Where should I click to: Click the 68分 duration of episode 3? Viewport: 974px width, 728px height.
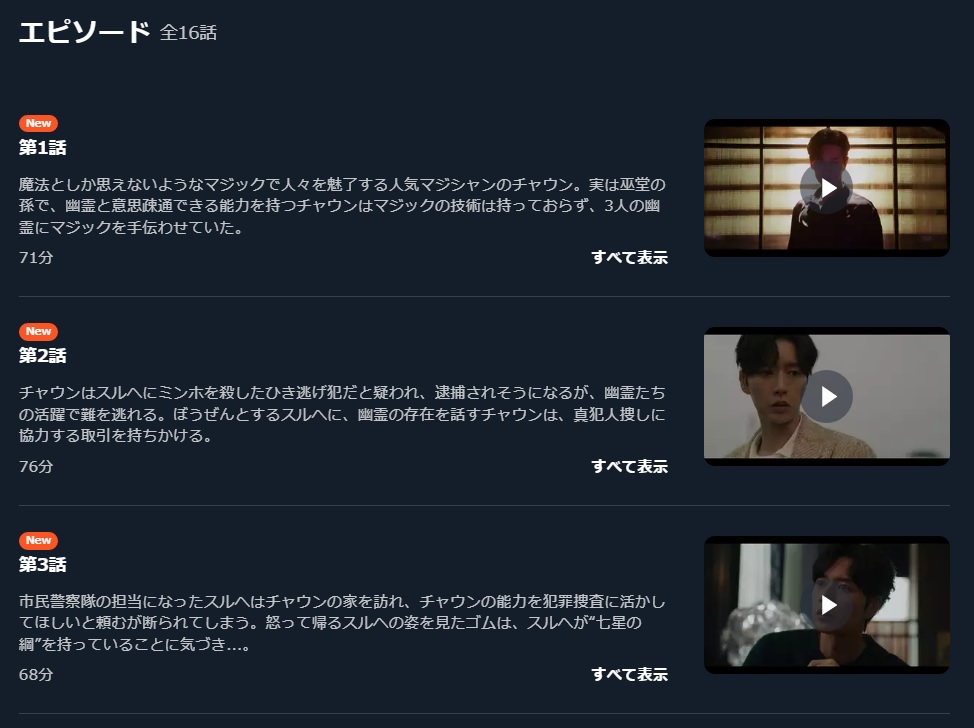pyautogui.click(x=36, y=674)
